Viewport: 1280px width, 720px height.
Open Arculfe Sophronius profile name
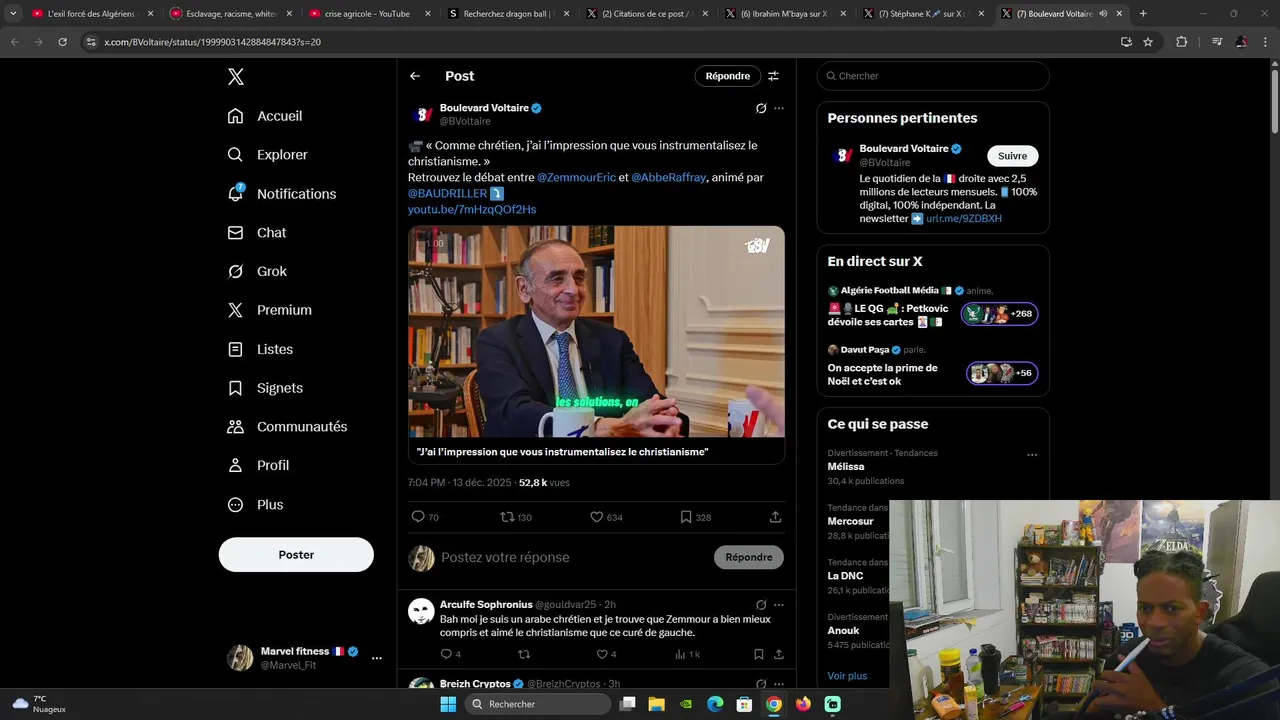point(486,605)
